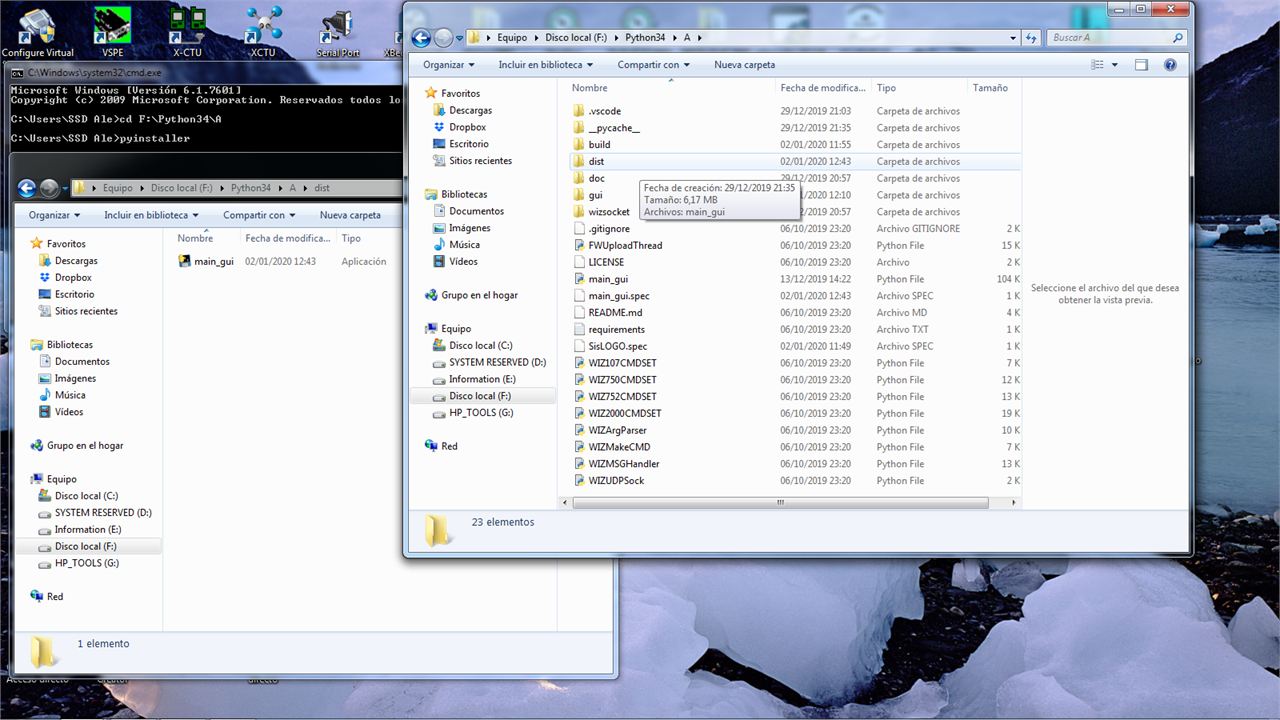Open the Organizar dropdown in the A window

449,65
